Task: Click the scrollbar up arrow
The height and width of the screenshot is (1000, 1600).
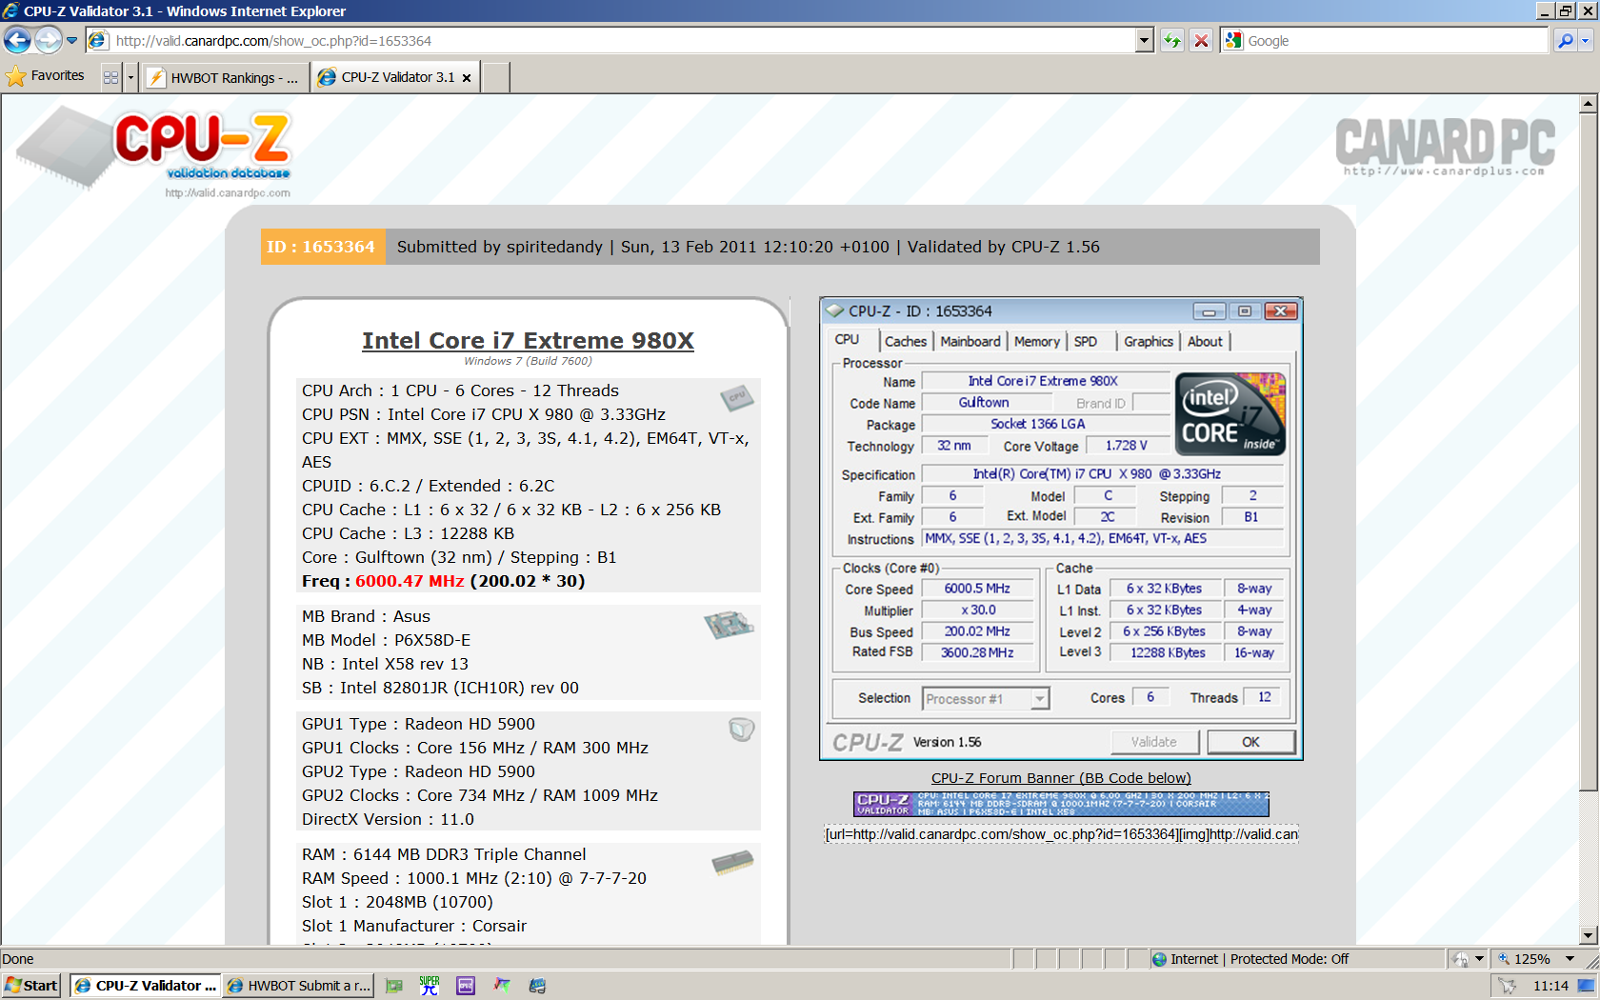Action: [1588, 104]
